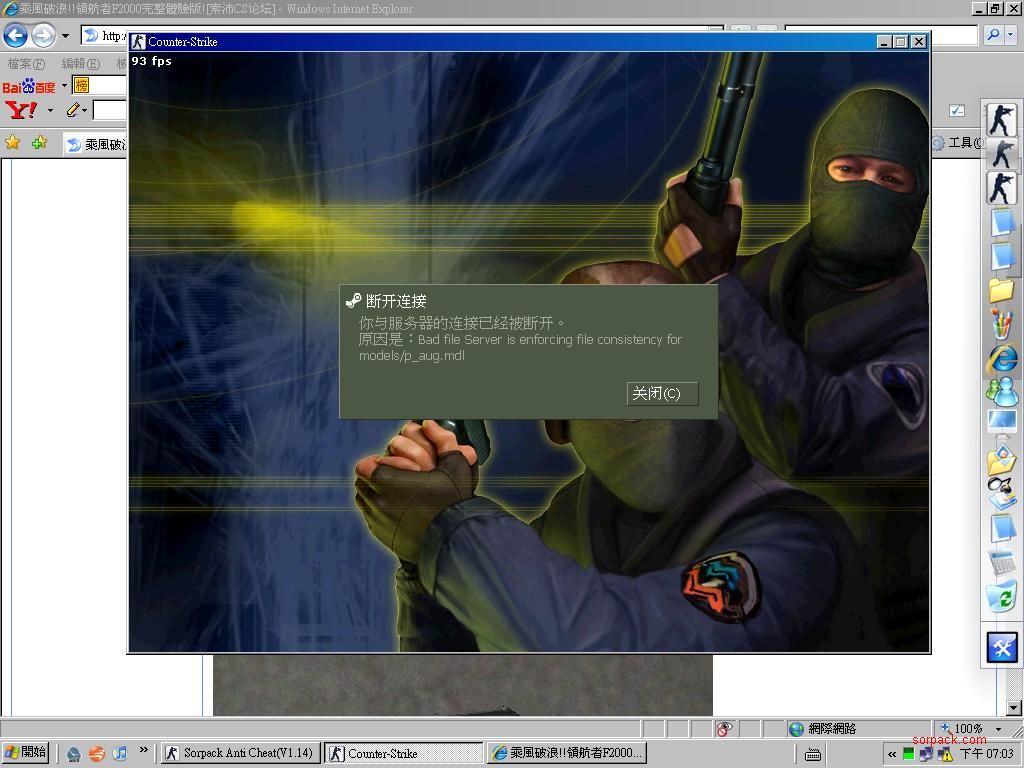Open the yellow folder icon in side dock

(x=1002, y=290)
